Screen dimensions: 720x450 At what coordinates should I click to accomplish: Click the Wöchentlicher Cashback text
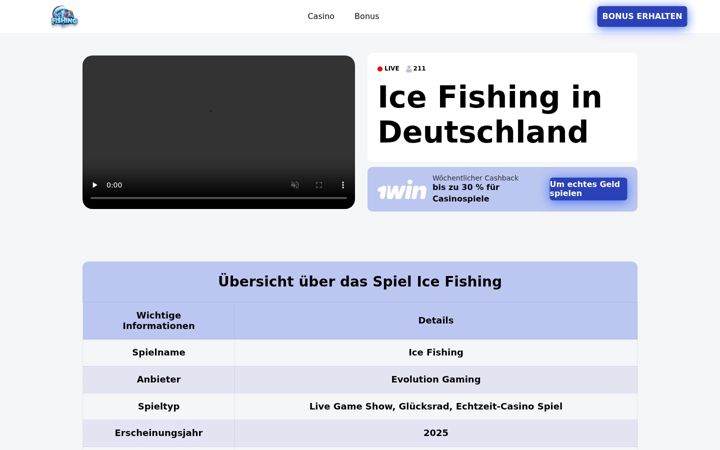click(x=475, y=178)
